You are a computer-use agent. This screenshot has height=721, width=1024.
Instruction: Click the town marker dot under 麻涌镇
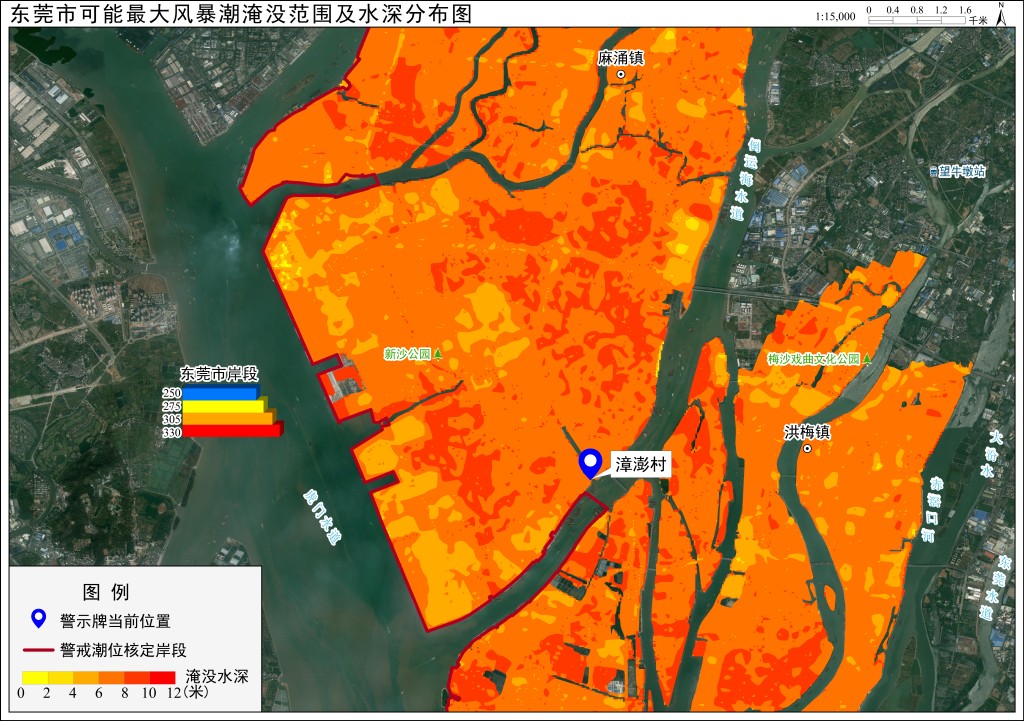[621, 74]
